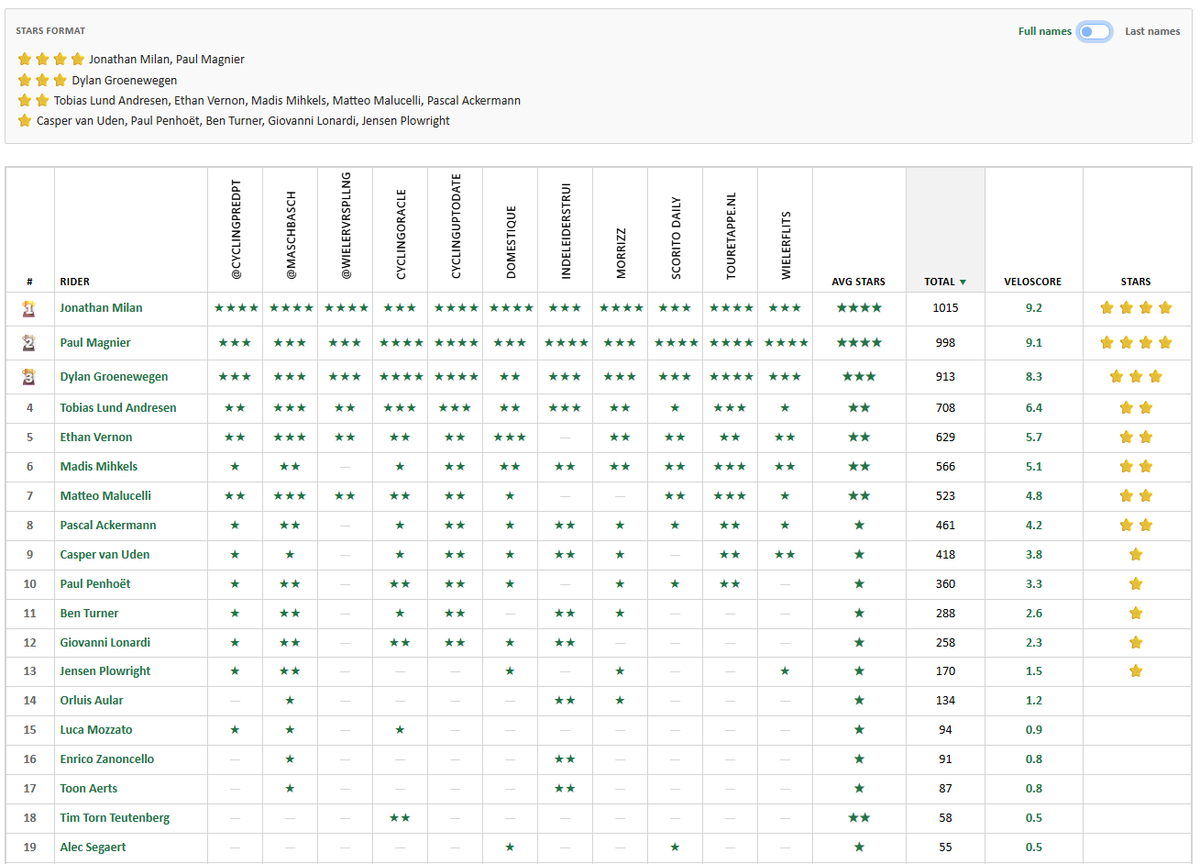Click the two-star legend icon in Stars Format
The image size is (1200, 864).
[x=33, y=100]
